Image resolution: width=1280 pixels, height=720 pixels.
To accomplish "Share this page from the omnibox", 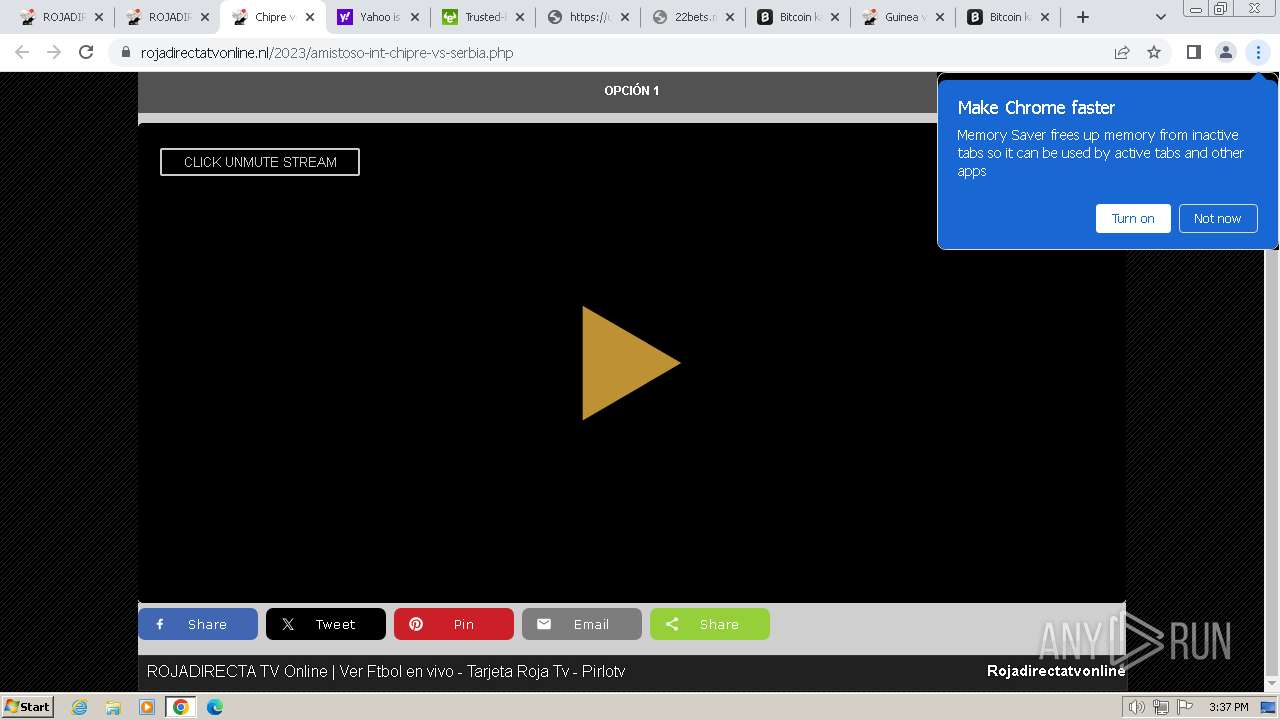I will point(1122,52).
